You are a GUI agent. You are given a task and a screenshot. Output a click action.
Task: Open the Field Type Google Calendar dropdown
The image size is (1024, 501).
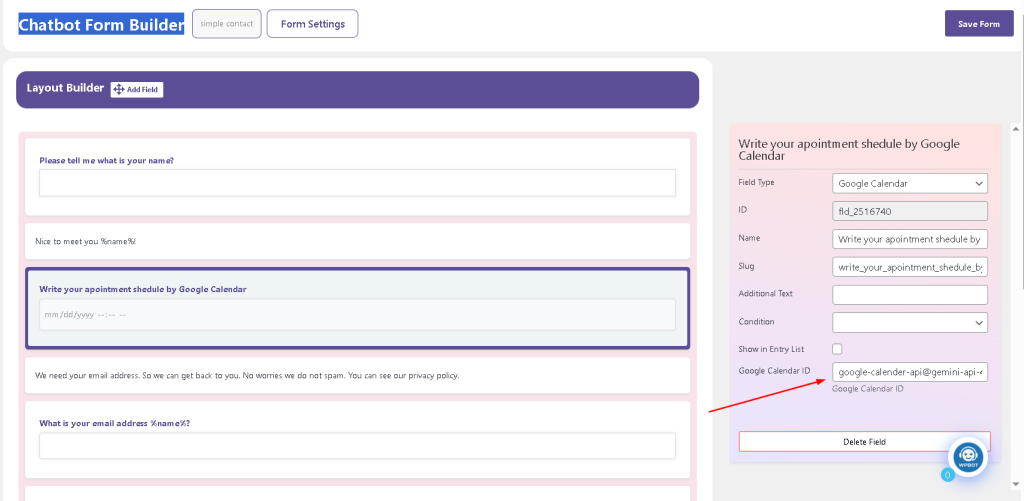tap(909, 183)
